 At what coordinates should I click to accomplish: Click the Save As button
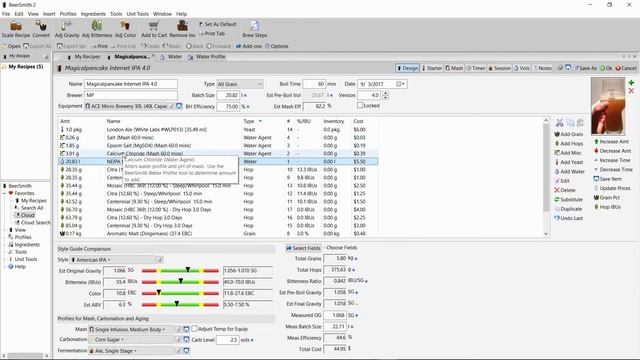[585, 68]
